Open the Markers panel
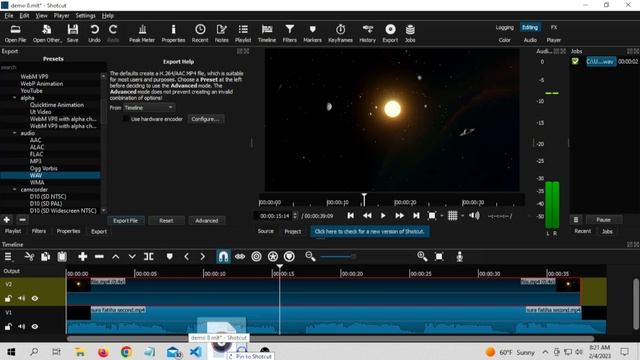The image size is (640, 360). point(313,33)
